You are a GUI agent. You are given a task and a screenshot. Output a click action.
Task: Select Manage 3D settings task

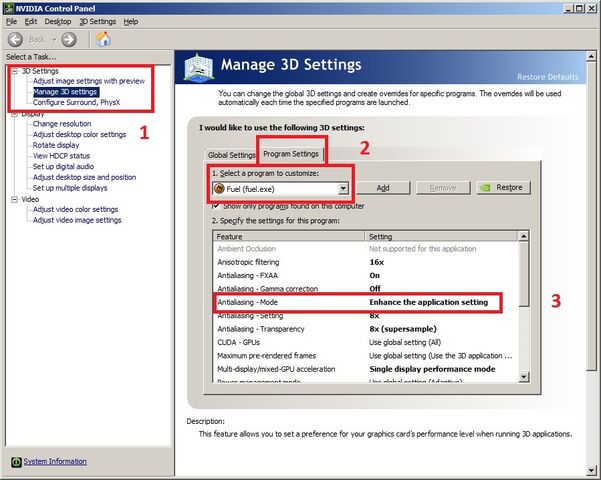point(66,92)
